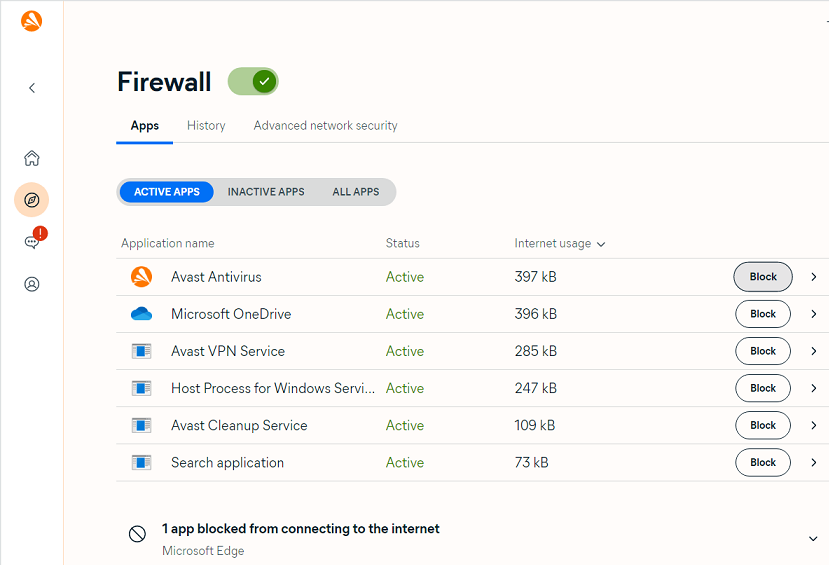Collapse sidebar with the back arrow
The image size is (829, 565).
pyautogui.click(x=32, y=88)
